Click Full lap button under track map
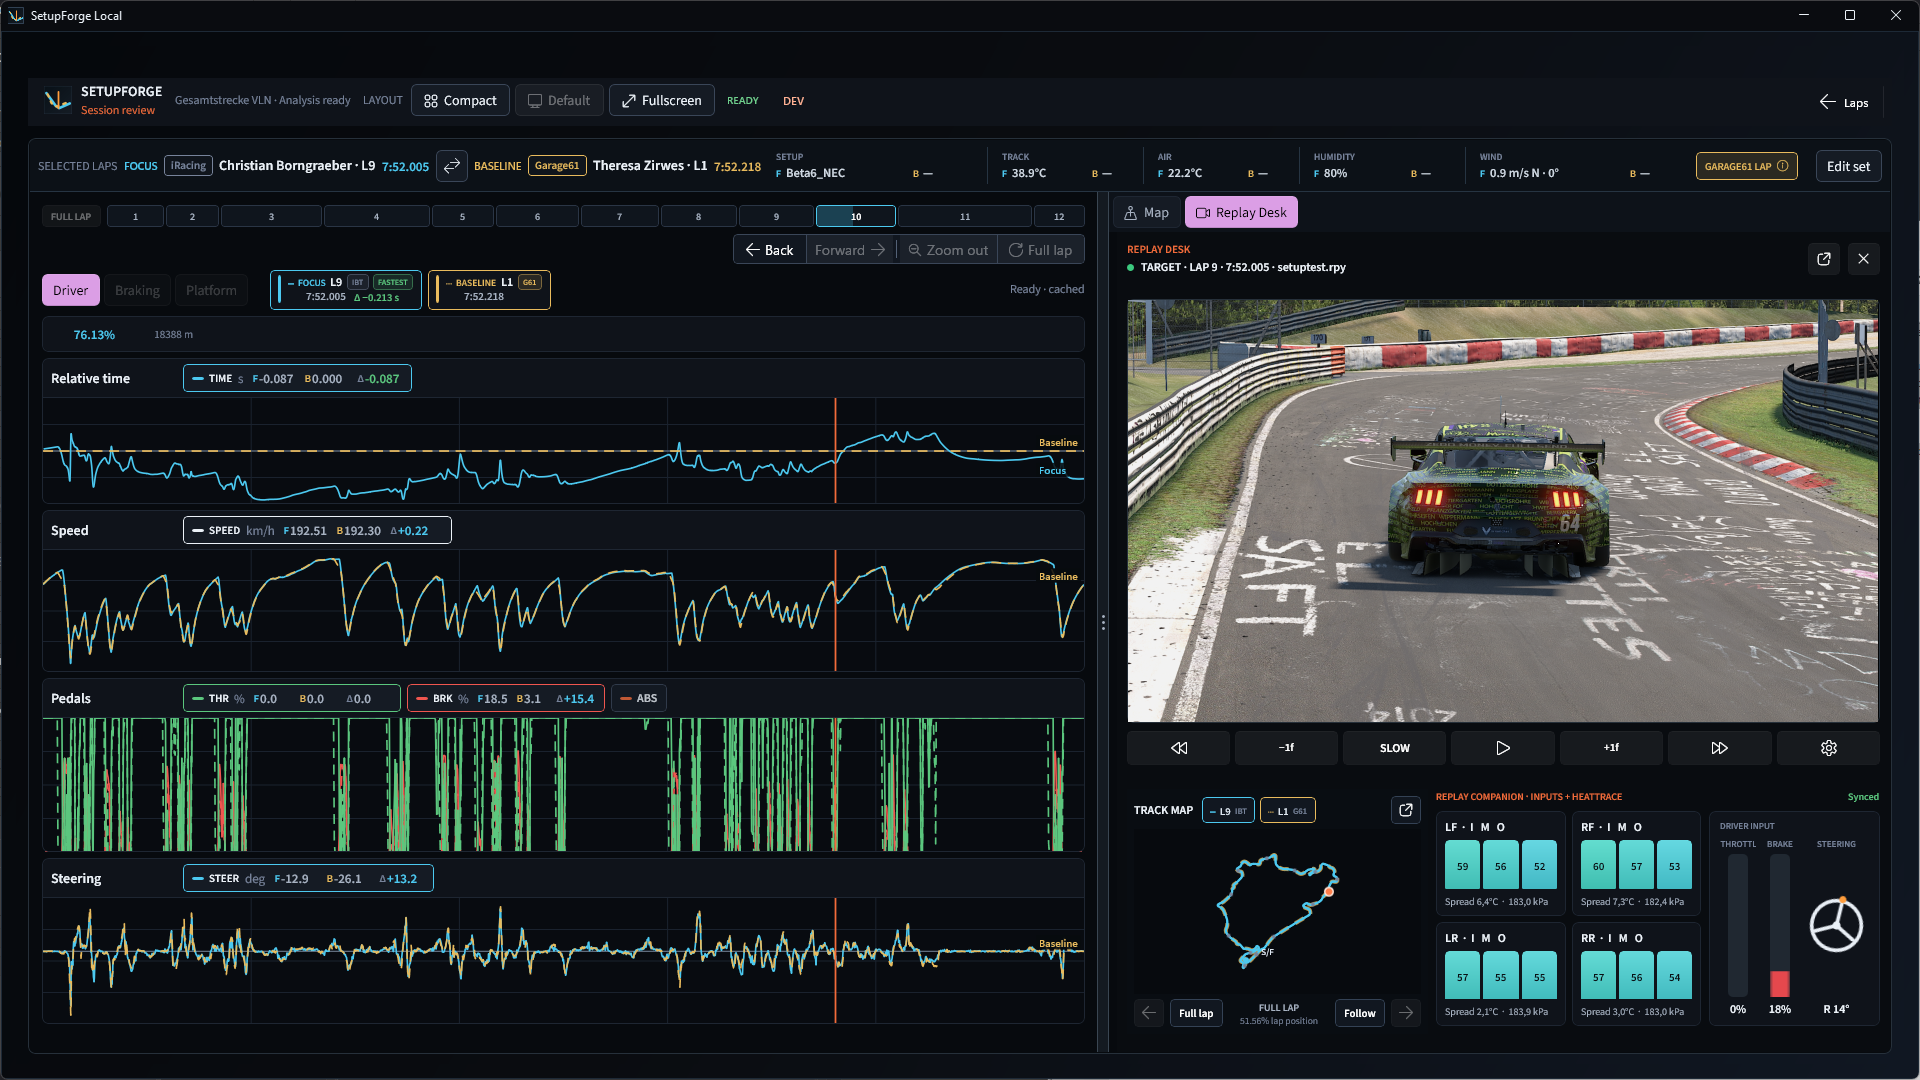1920x1080 pixels. (1196, 1013)
